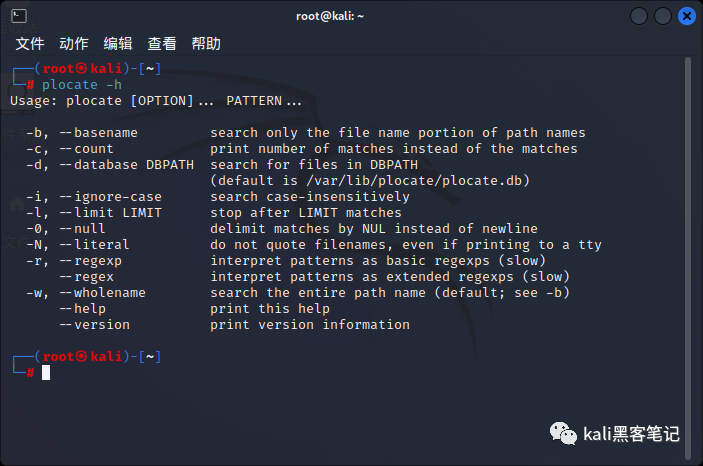Click the Usage: plocate line

[156, 101]
